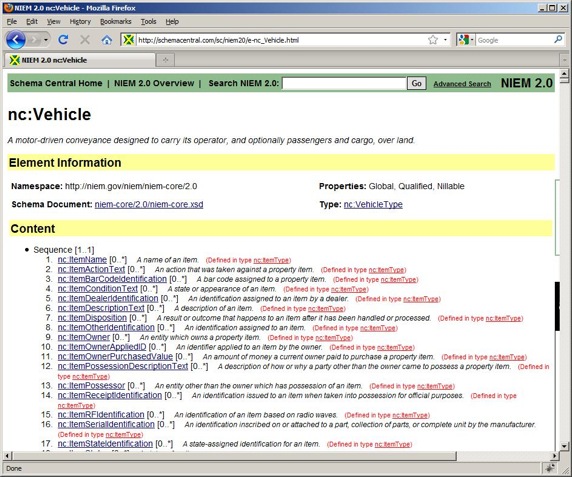This screenshot has height=477, width=572.
Task: Open the History menu
Action: coord(80,22)
